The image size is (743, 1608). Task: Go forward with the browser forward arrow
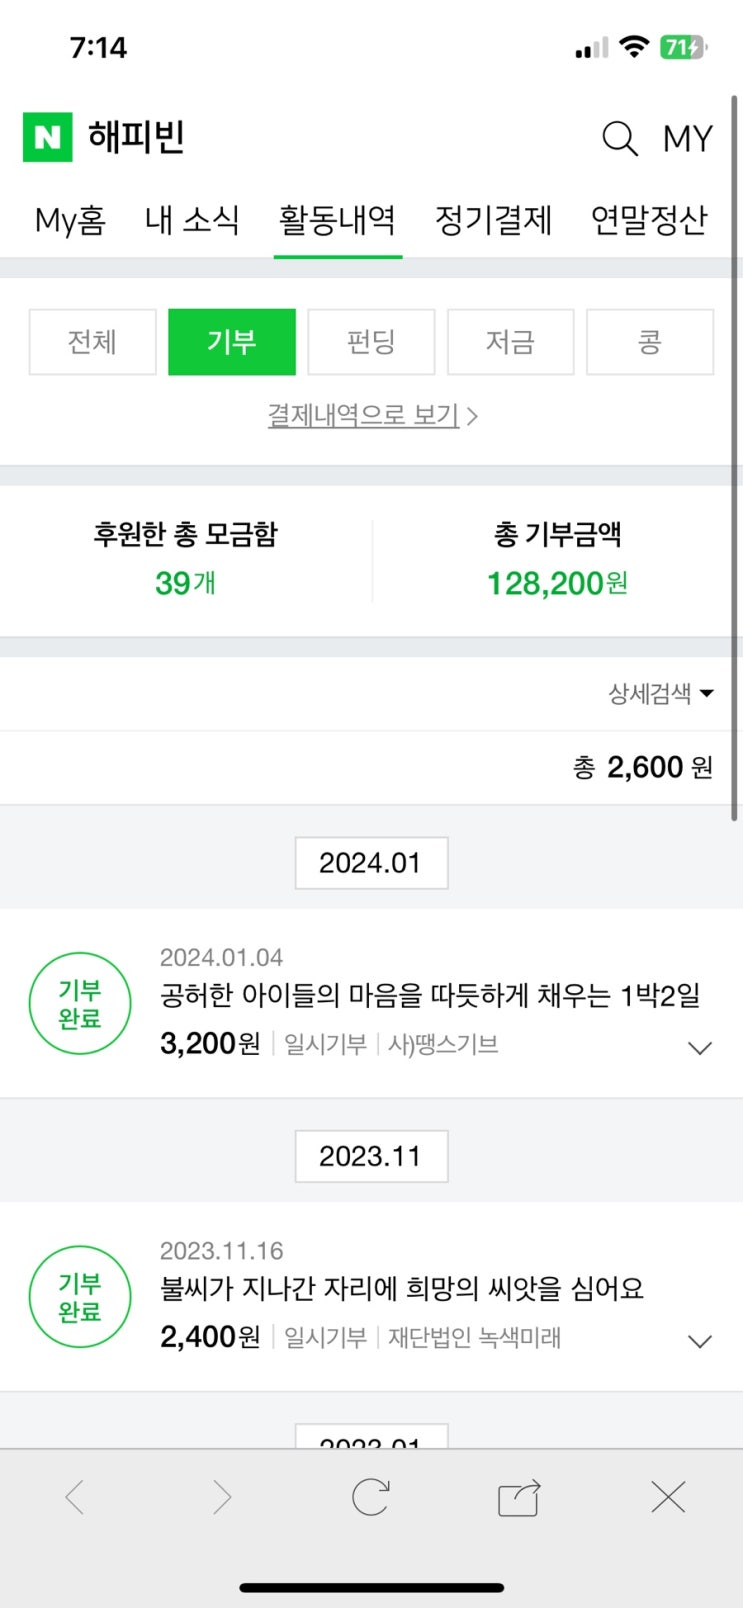pos(222,1497)
